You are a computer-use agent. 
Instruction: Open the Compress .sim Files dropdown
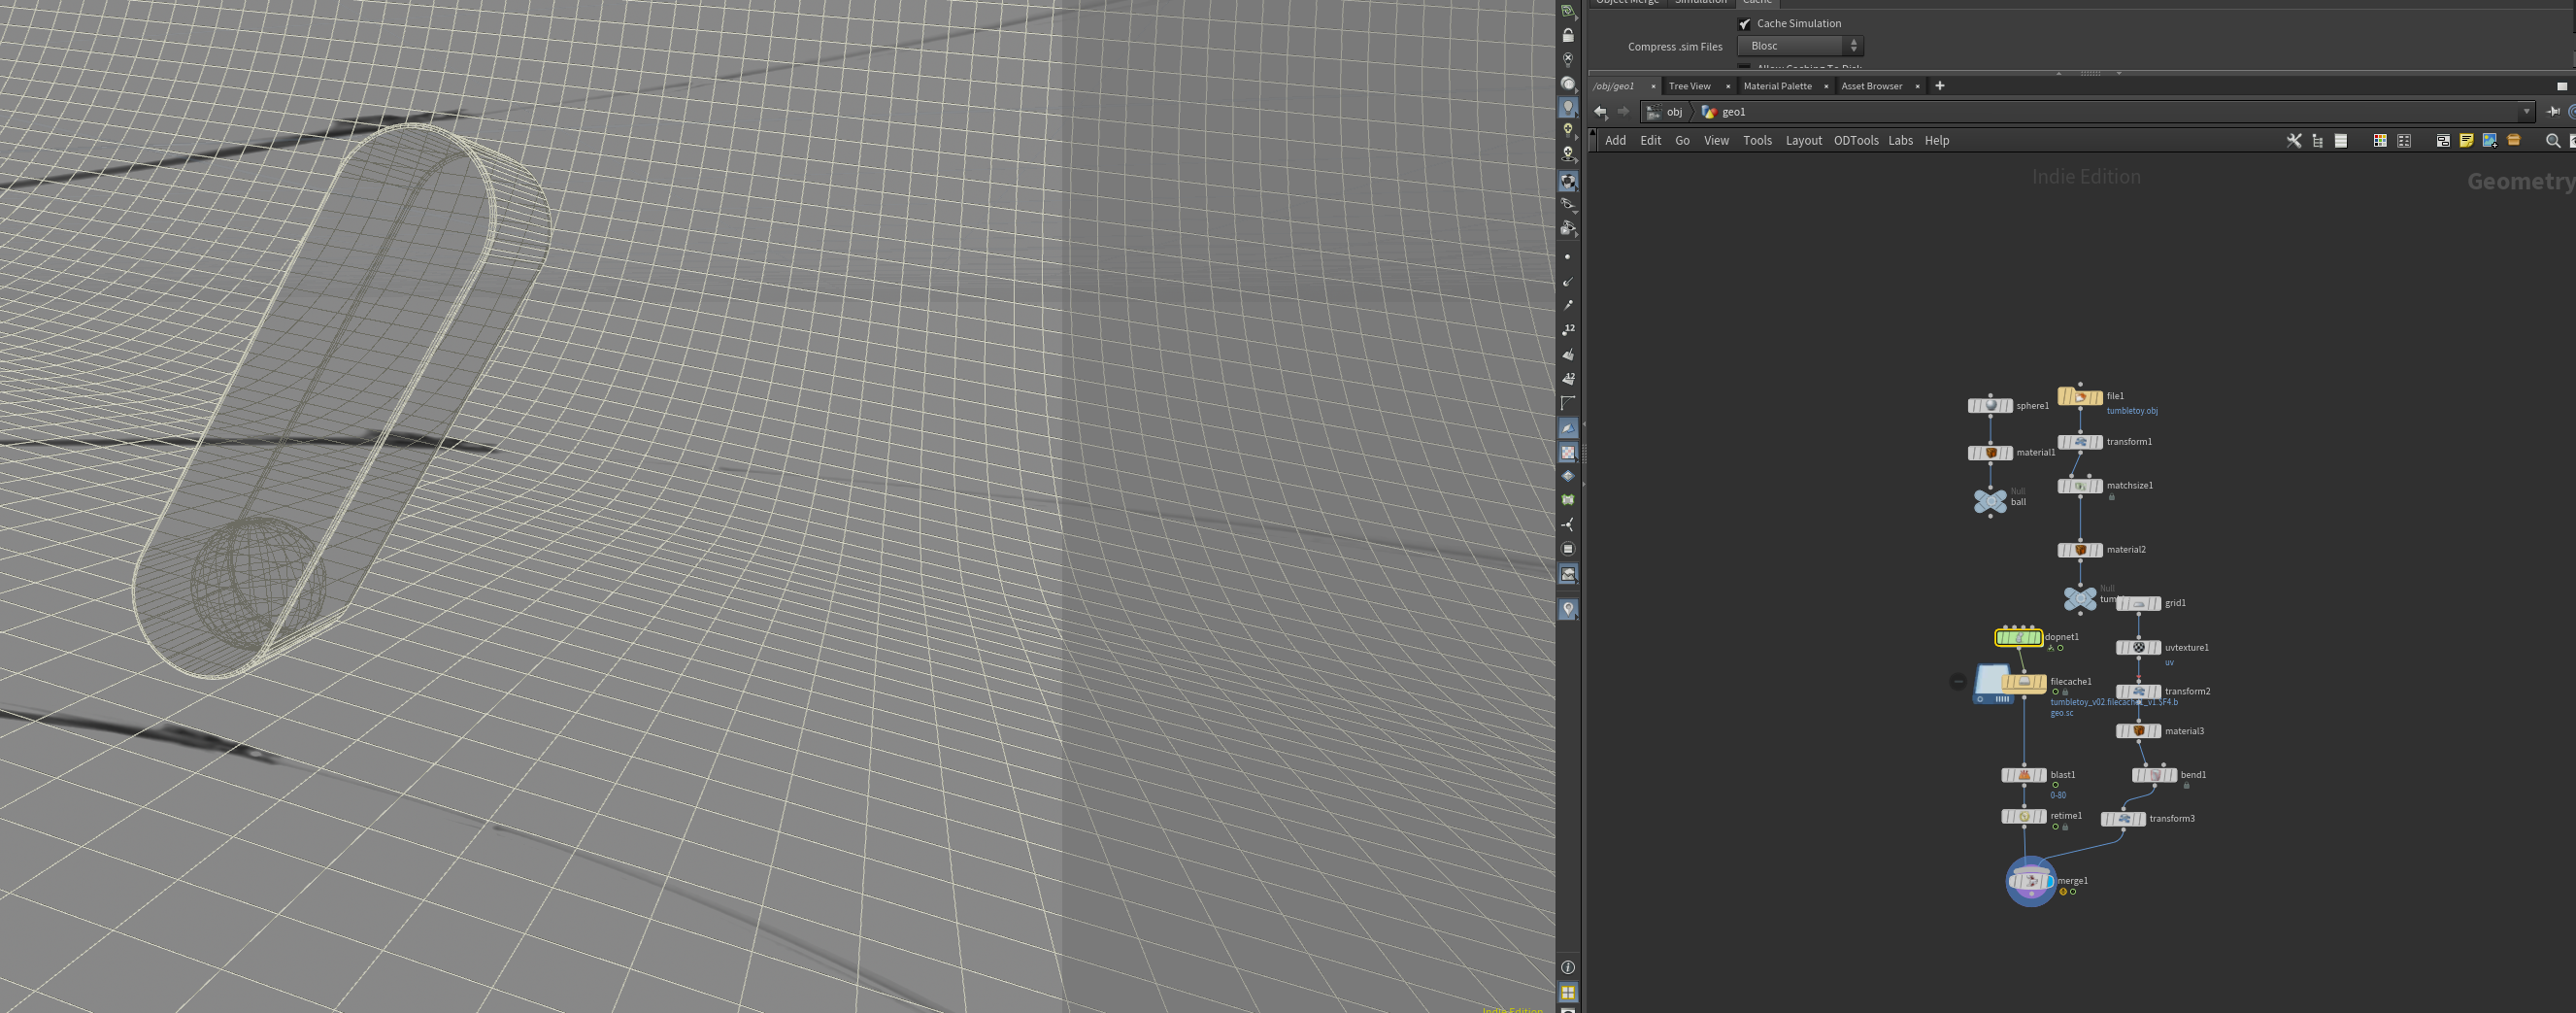tap(1801, 46)
